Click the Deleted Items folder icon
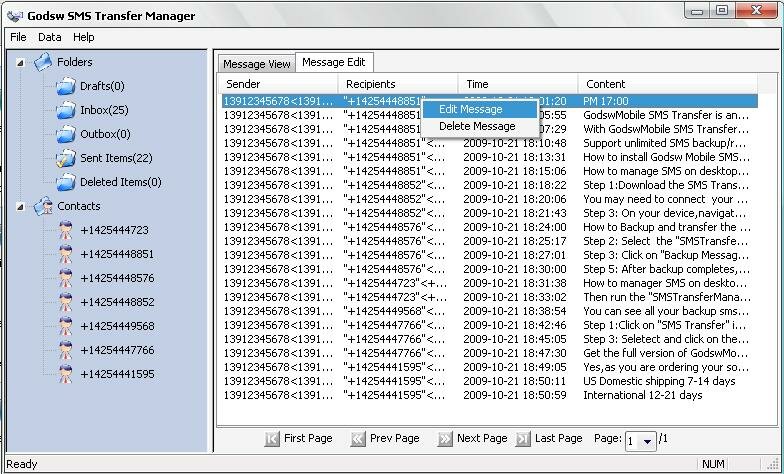The width and height of the screenshot is (784, 474). [x=66, y=182]
